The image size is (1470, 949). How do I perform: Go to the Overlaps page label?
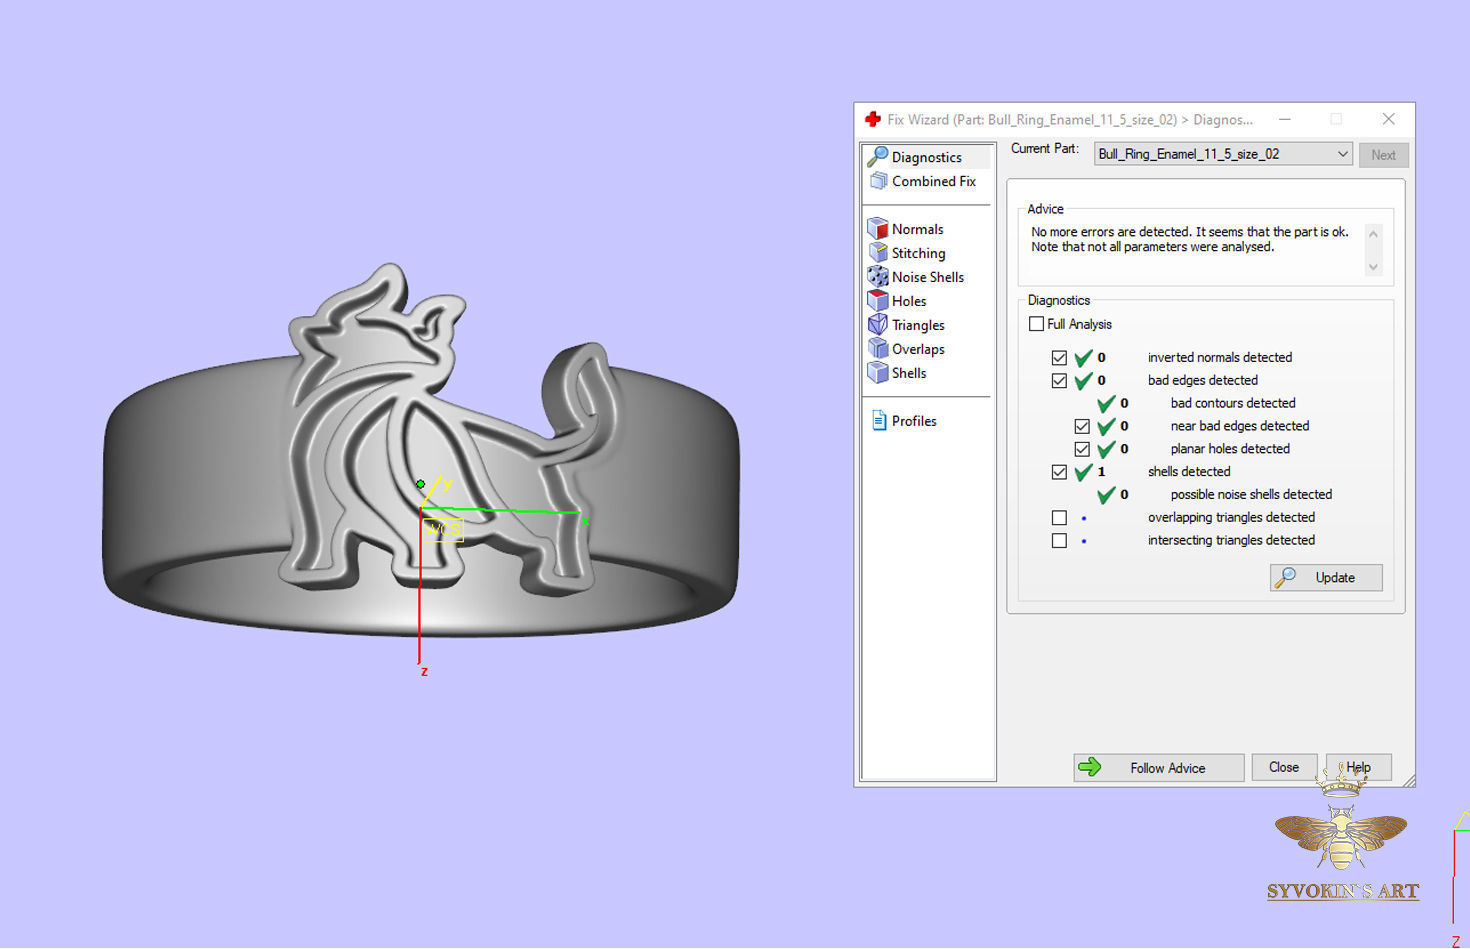pyautogui.click(x=918, y=349)
